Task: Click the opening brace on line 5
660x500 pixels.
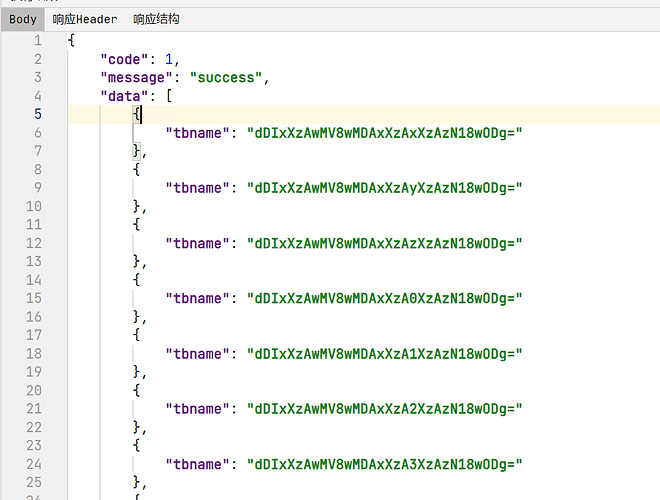Action: [x=137, y=114]
